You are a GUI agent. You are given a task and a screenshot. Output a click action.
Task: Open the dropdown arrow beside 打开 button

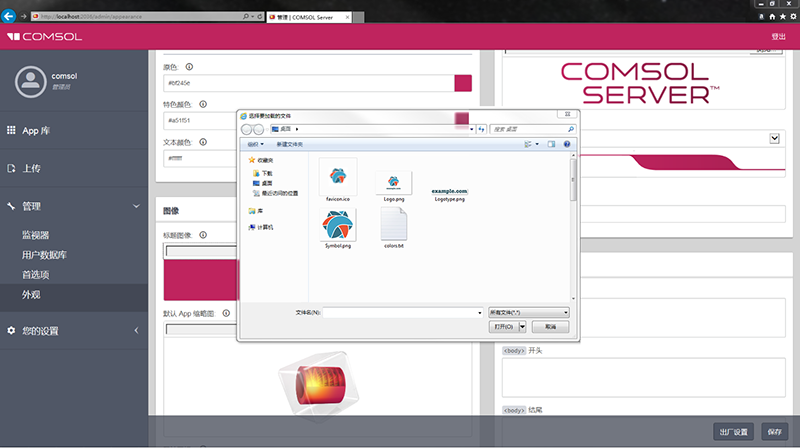pyautogui.click(x=522, y=327)
